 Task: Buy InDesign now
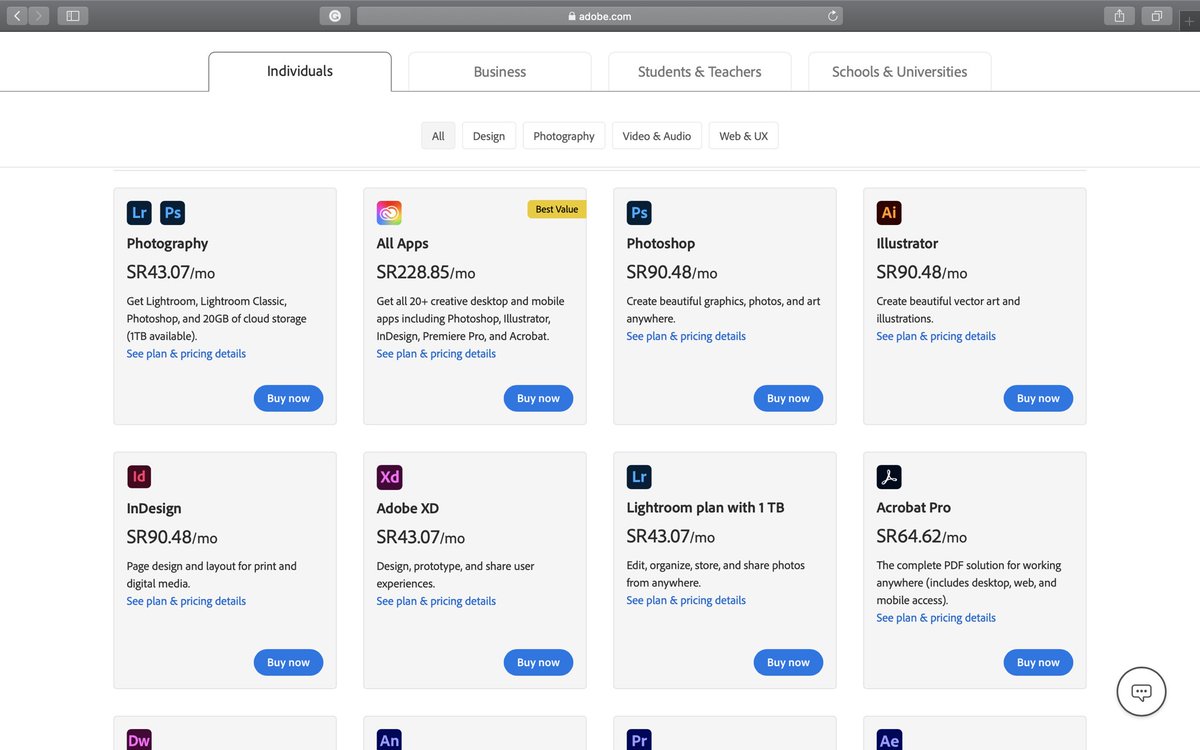pyautogui.click(x=288, y=662)
